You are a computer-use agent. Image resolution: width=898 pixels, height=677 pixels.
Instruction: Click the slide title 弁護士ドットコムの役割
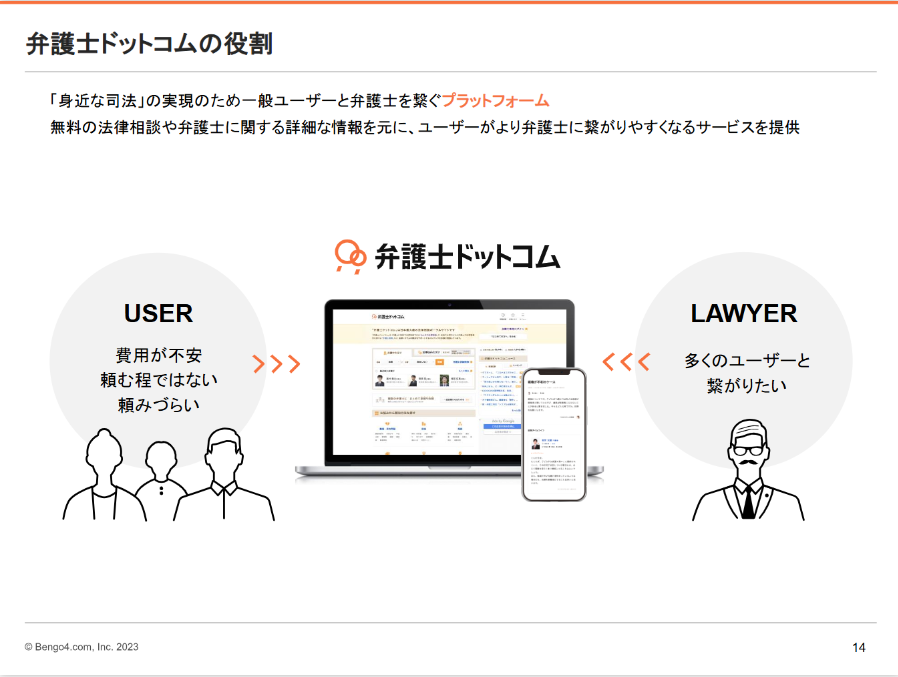pos(149,44)
